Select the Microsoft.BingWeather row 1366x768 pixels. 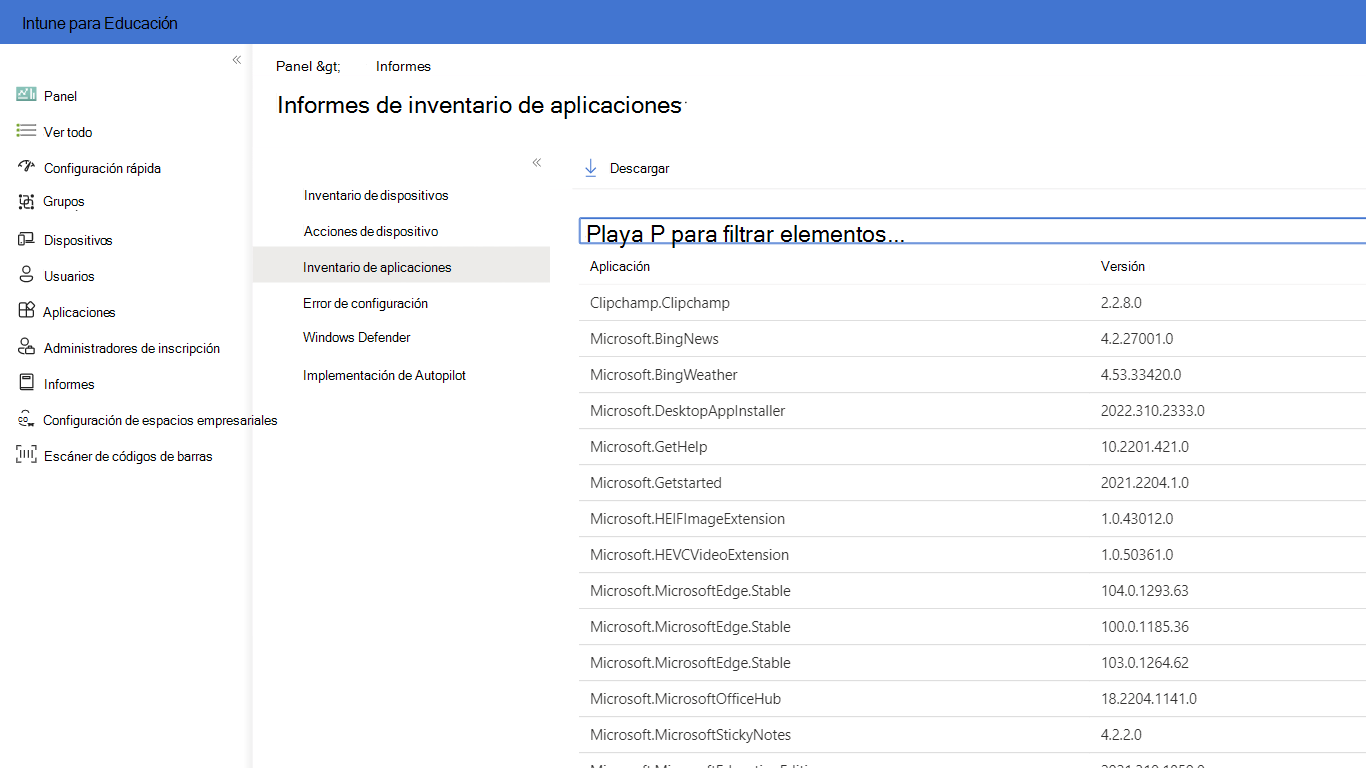972,374
